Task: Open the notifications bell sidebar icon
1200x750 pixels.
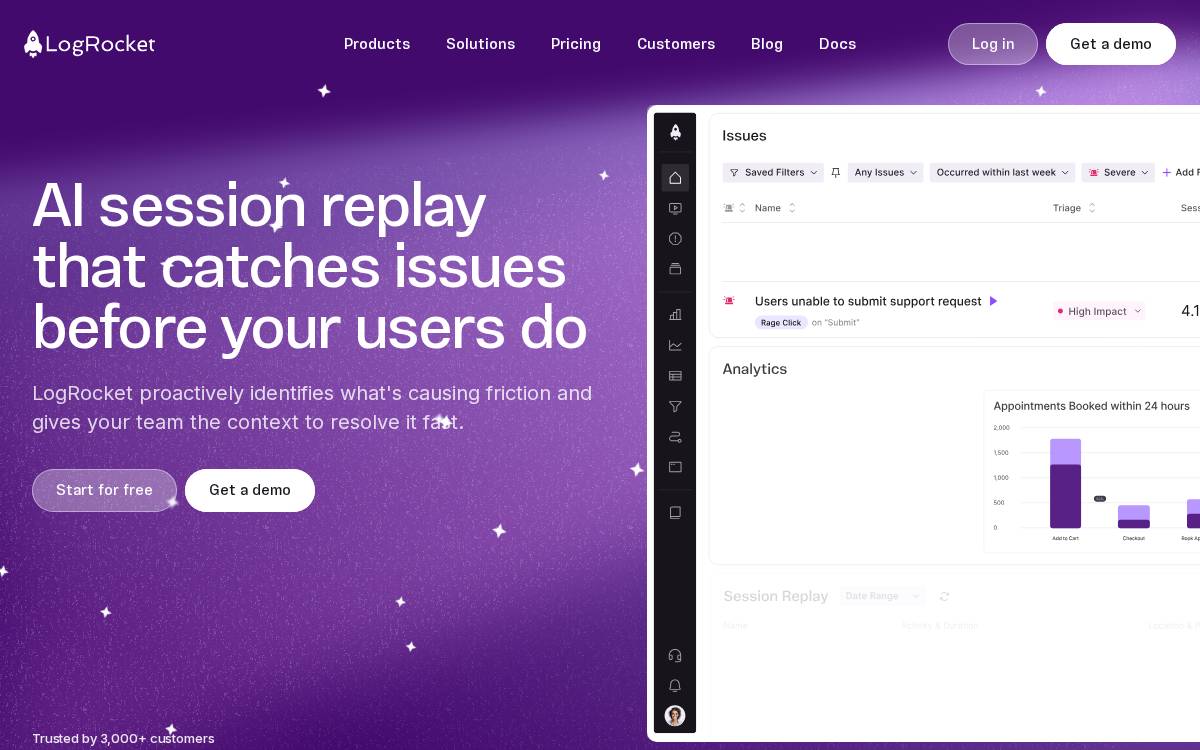Action: click(675, 686)
